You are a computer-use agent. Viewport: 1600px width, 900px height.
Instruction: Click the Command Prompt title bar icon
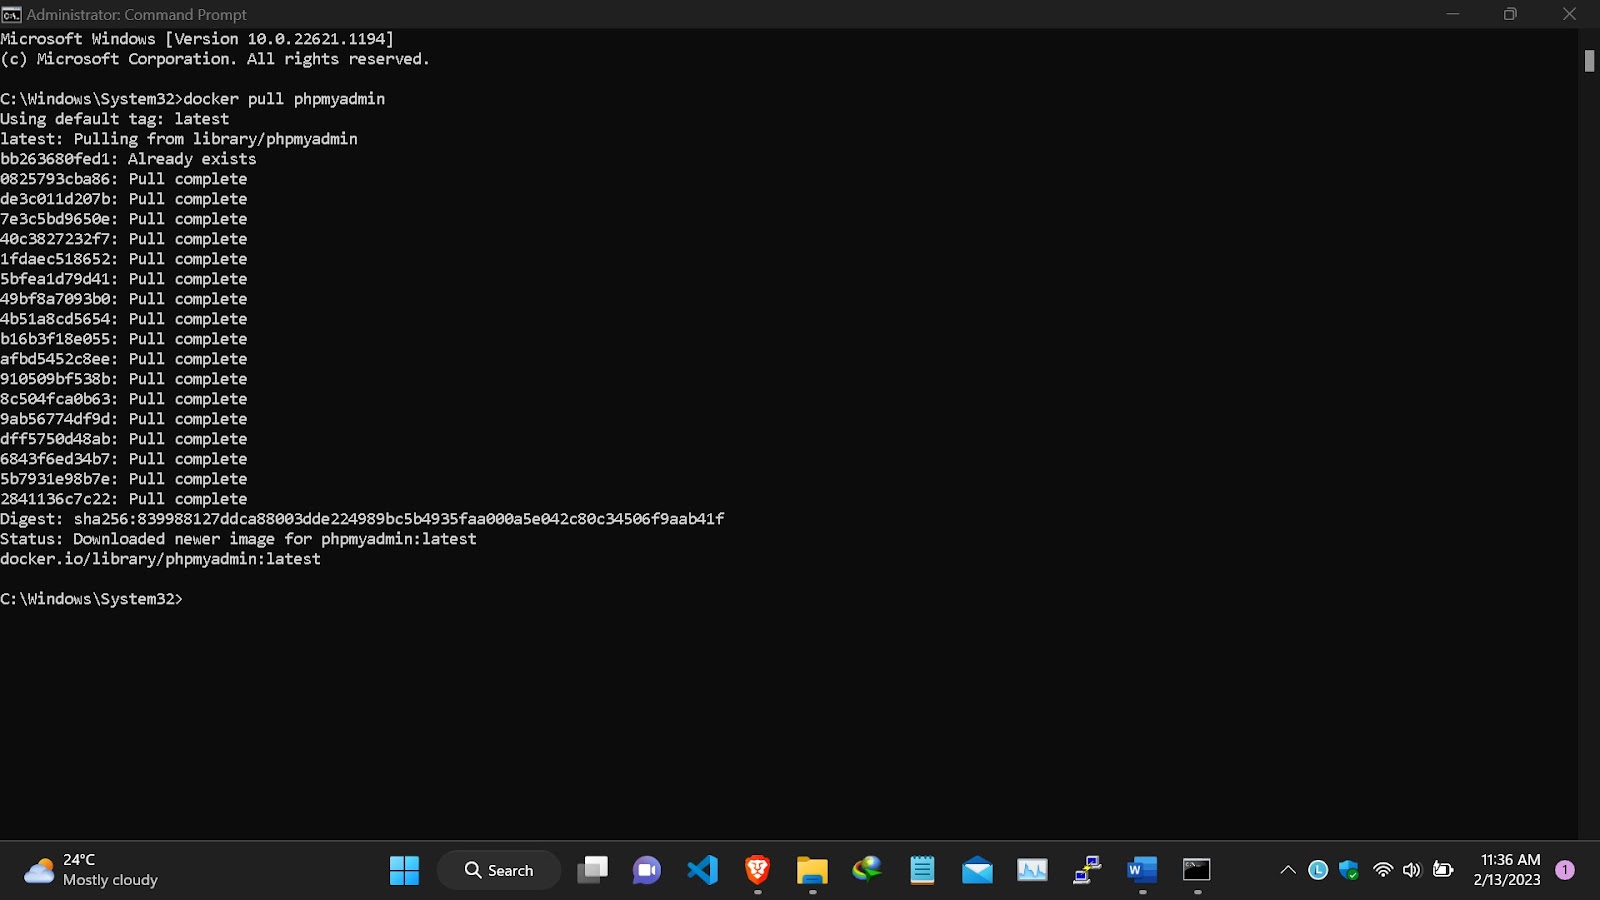coord(12,14)
